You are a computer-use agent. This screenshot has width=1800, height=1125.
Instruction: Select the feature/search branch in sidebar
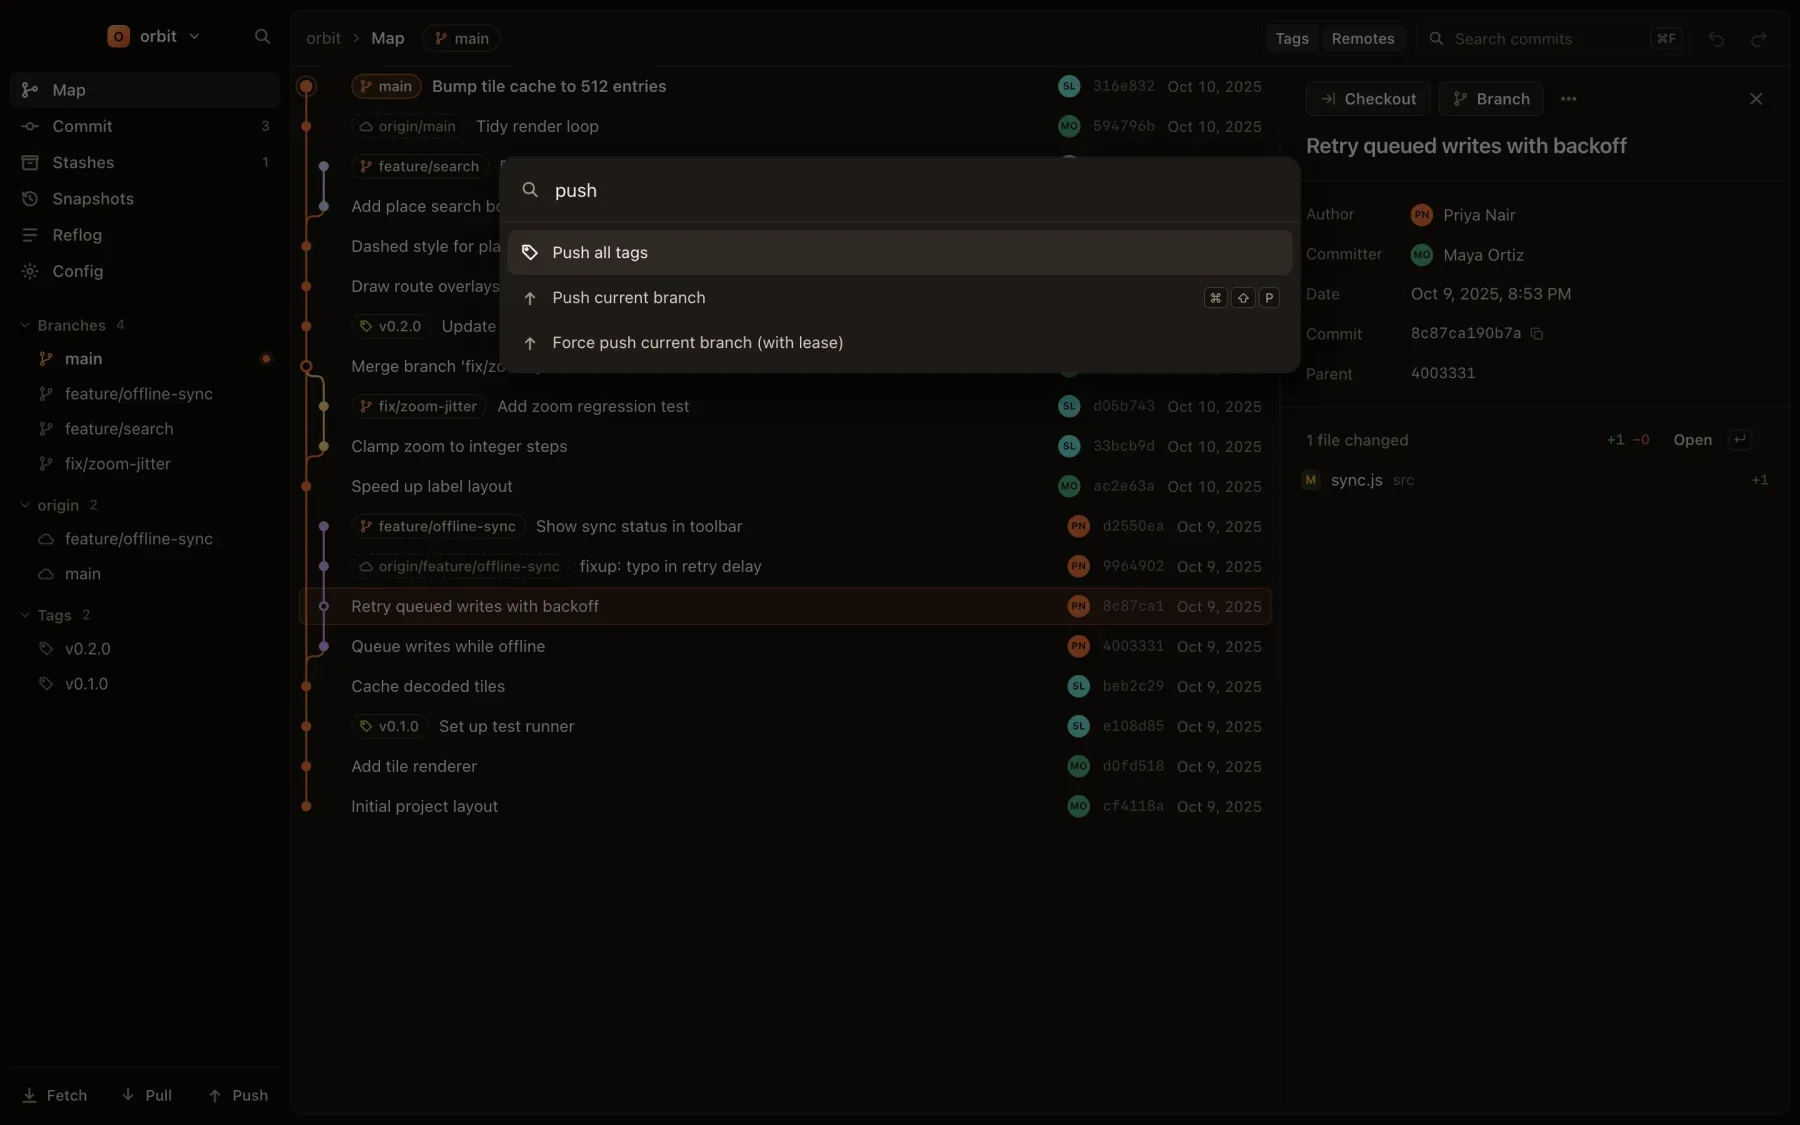[145, 429]
